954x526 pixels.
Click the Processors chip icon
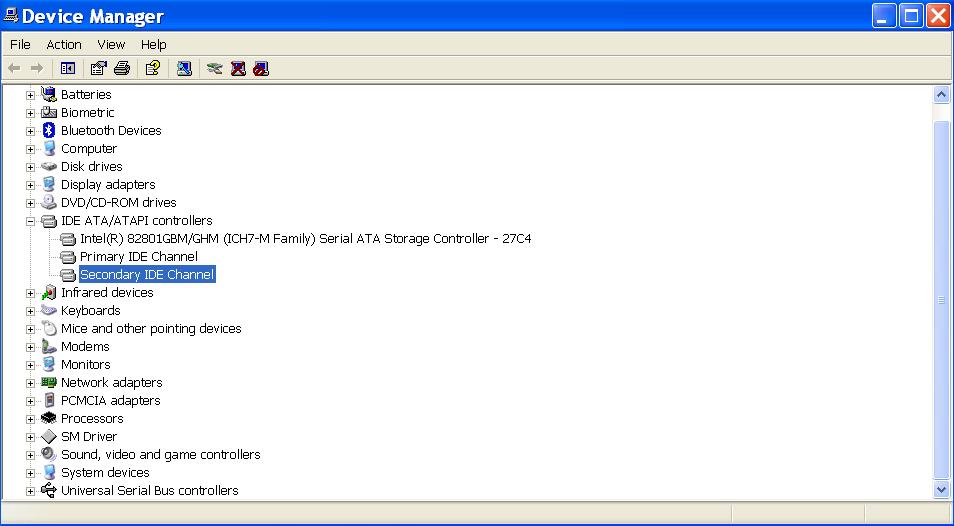tap(49, 418)
